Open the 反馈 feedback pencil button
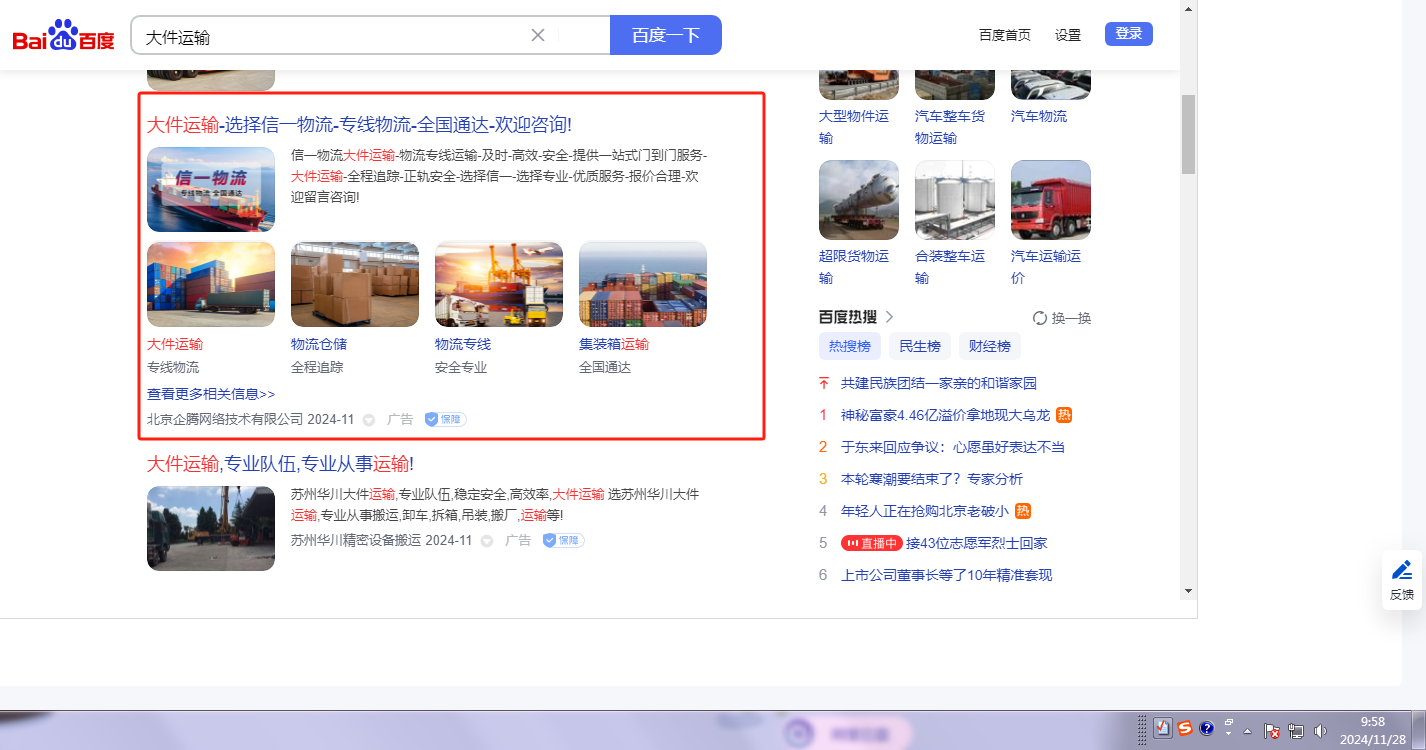This screenshot has height=750, width=1426. tap(1402, 580)
